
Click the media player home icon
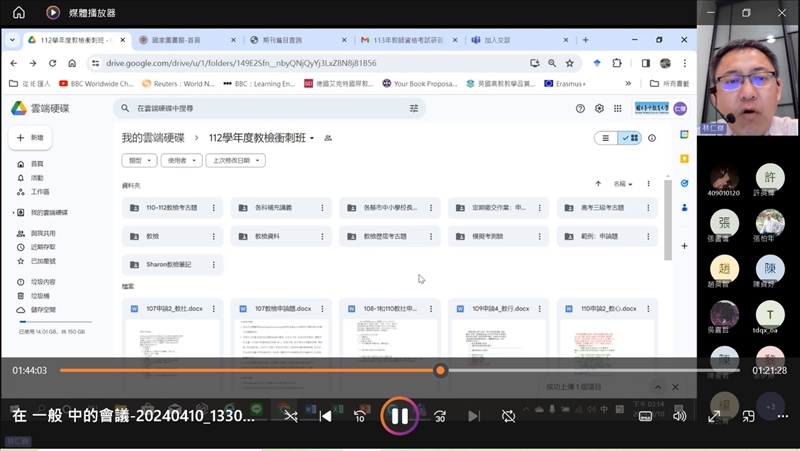(19, 13)
